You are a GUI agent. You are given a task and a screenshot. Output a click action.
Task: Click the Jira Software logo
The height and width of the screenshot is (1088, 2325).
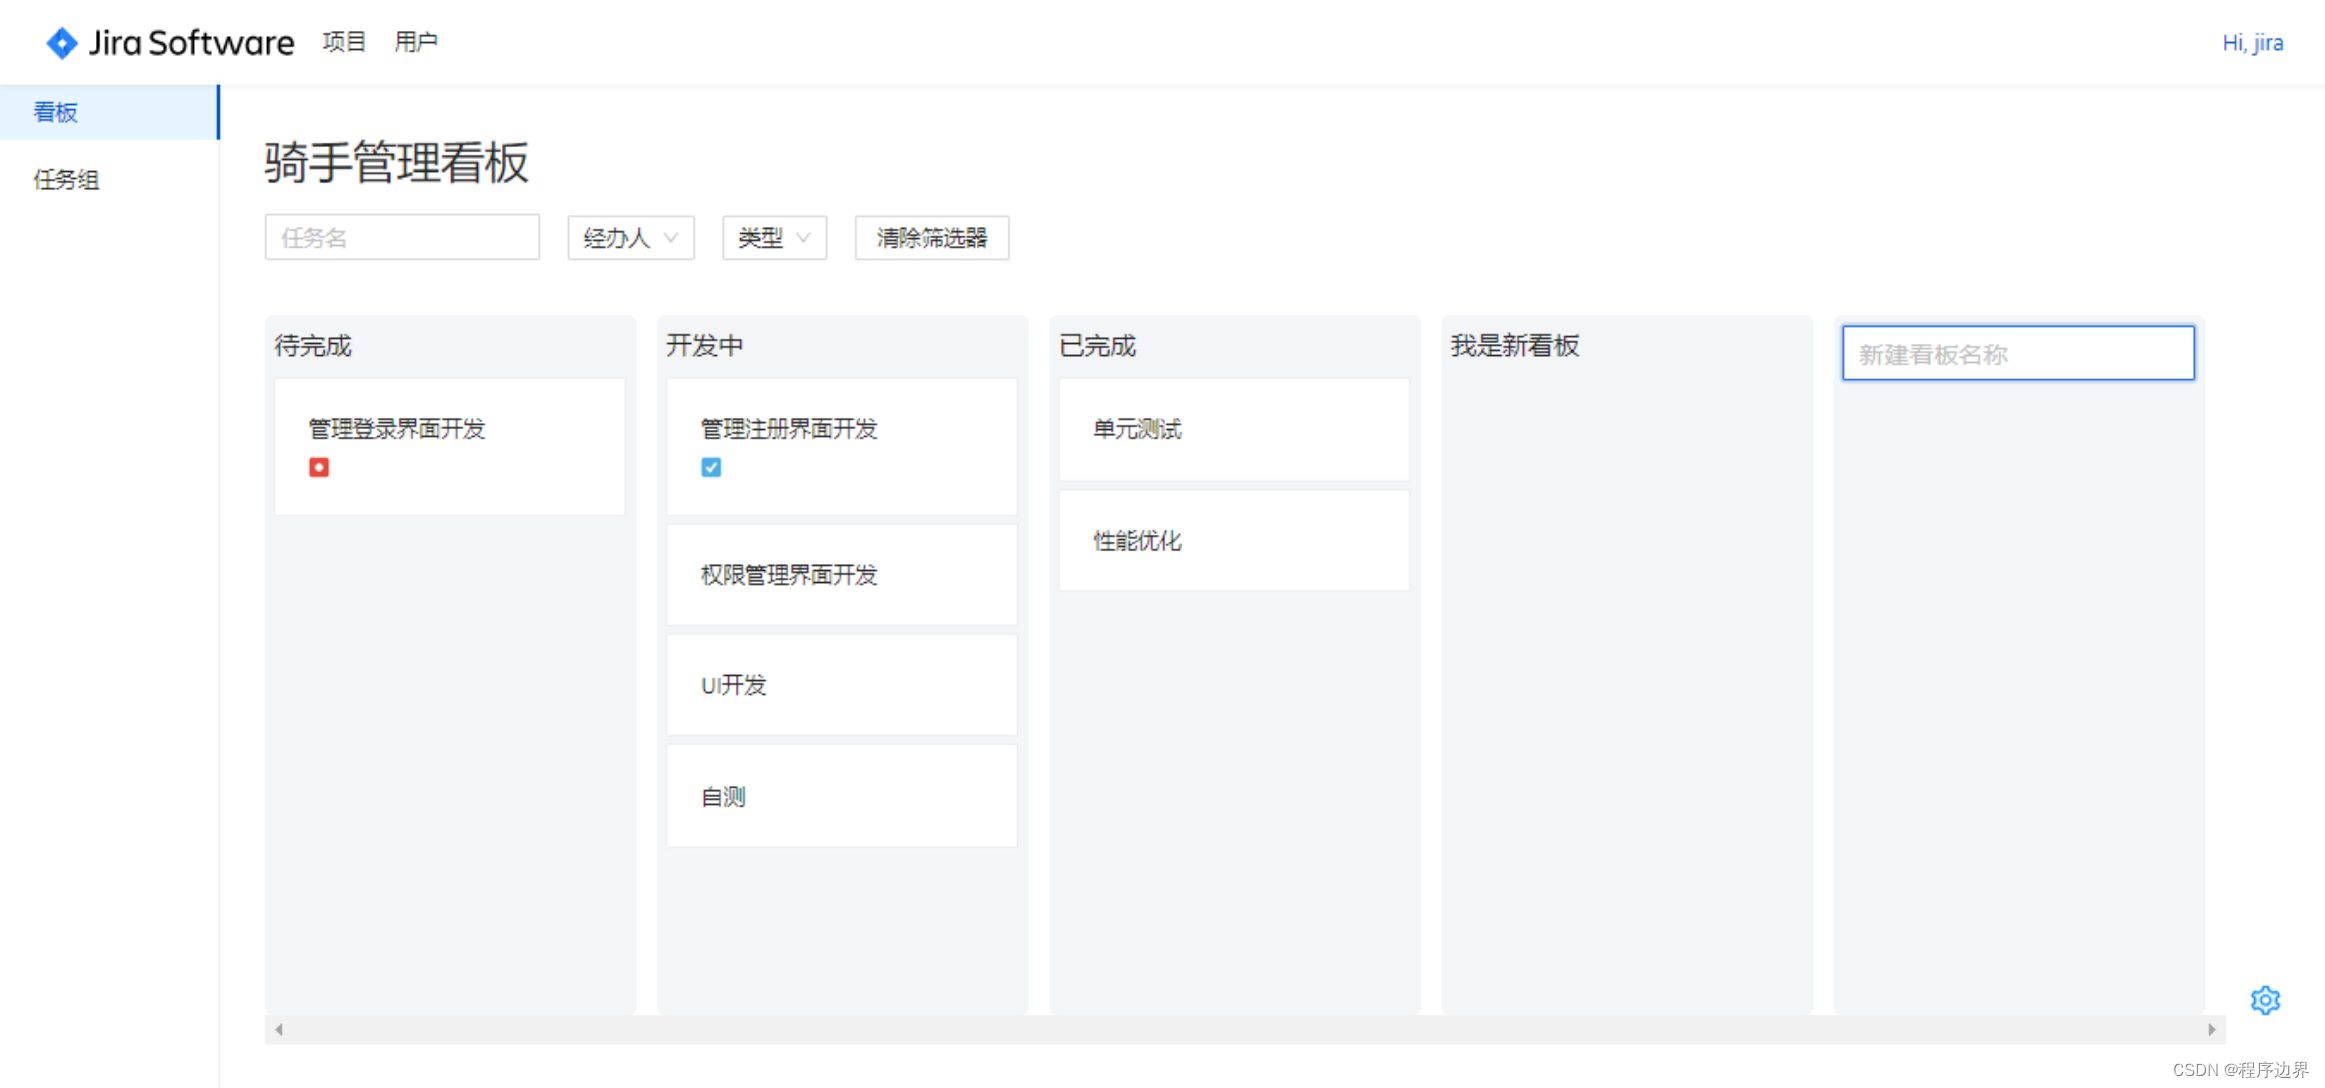(x=170, y=42)
